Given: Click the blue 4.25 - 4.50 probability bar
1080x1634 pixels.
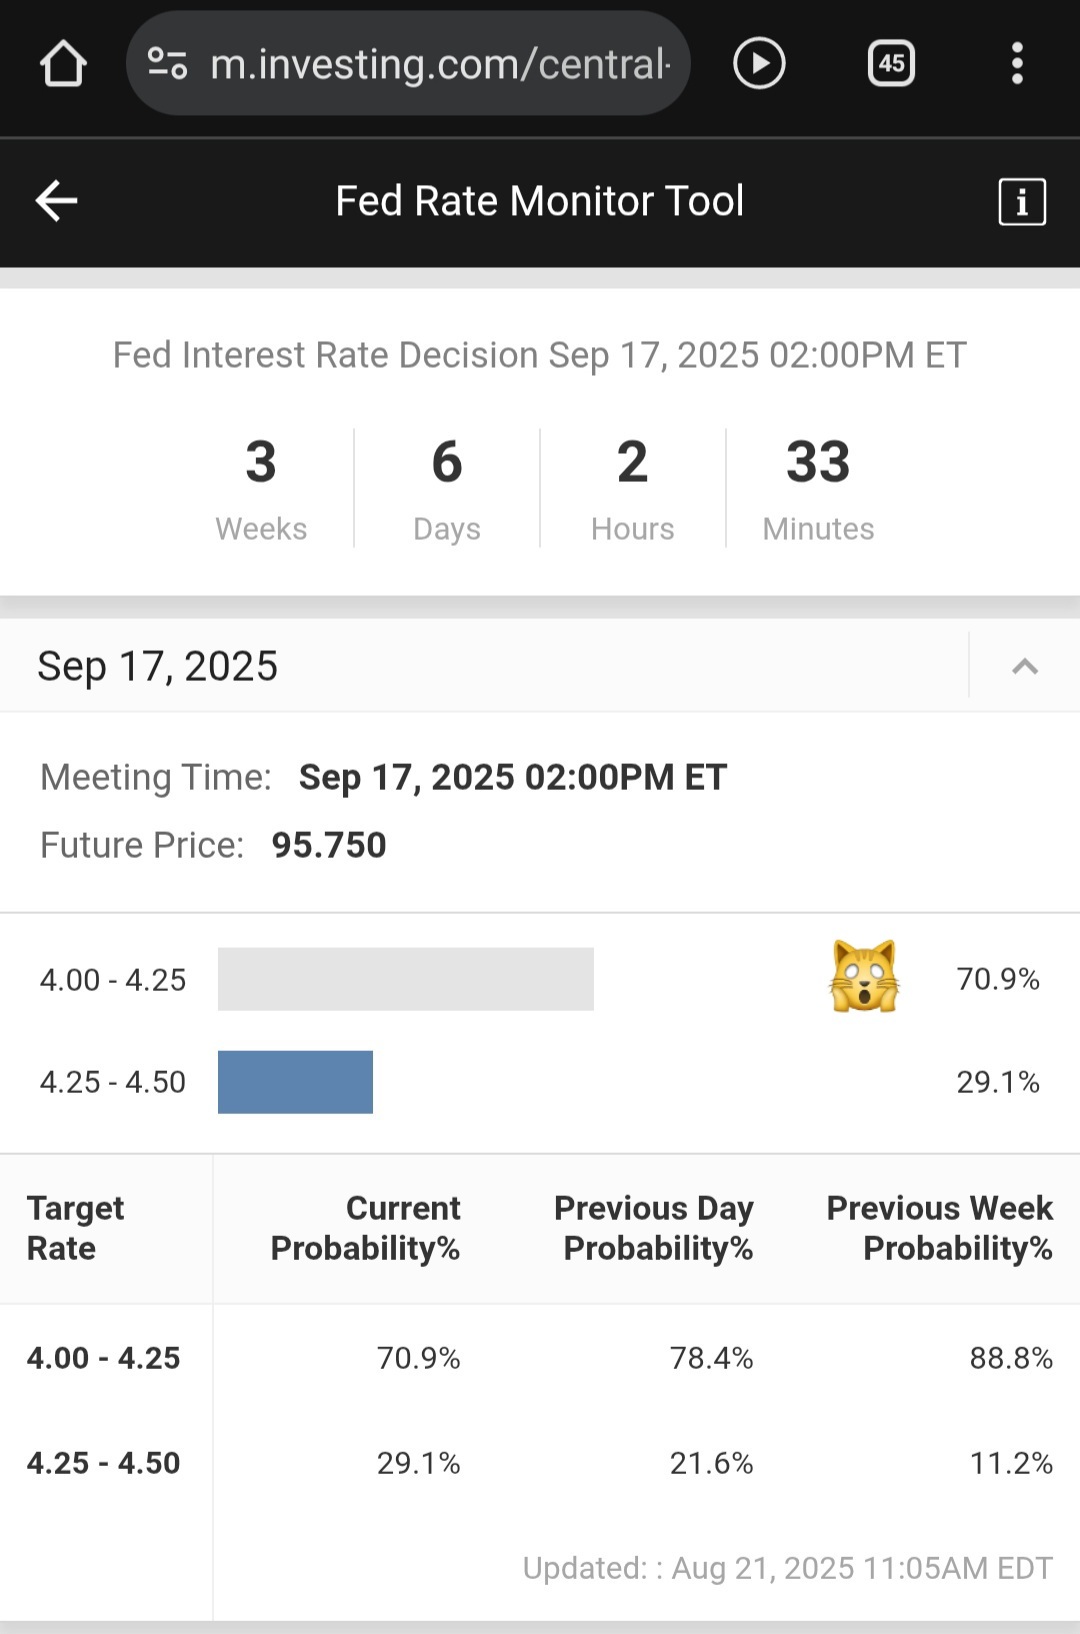Looking at the screenshot, I should tap(295, 1082).
